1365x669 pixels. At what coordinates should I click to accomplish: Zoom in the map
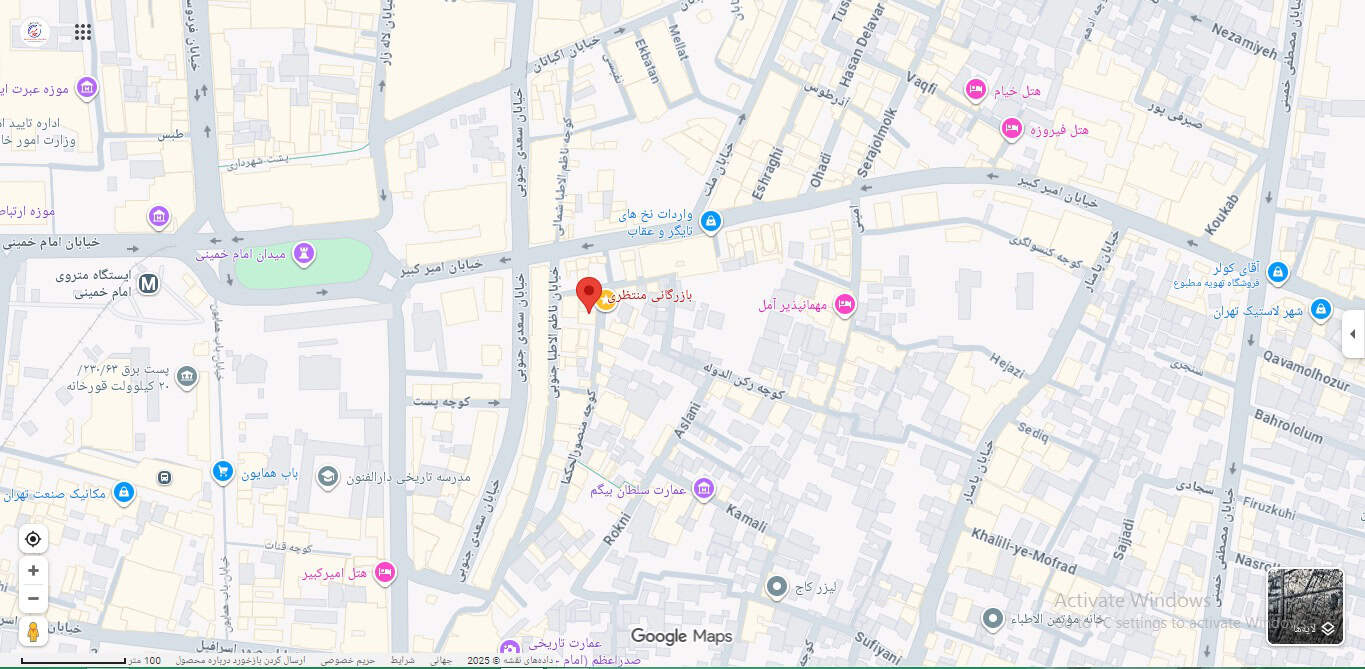[x=33, y=571]
